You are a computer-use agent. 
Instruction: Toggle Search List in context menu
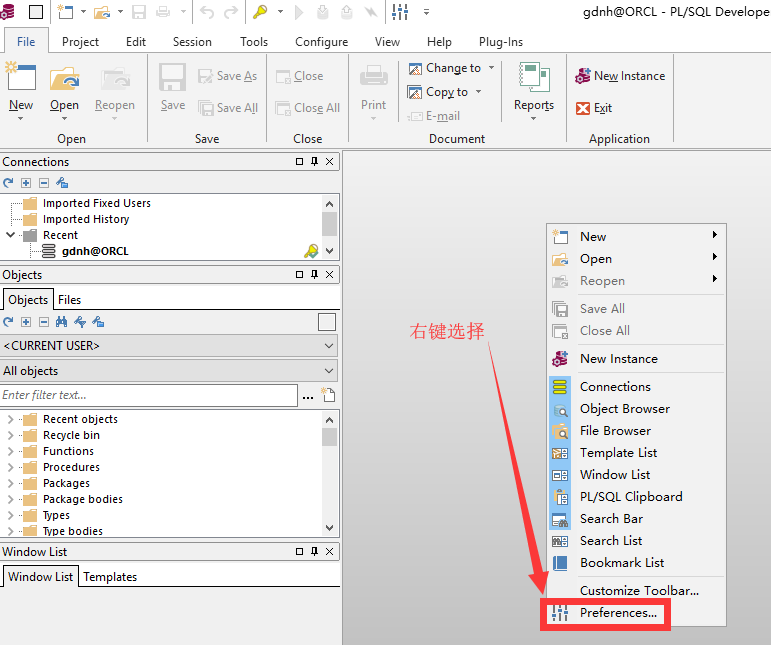tap(611, 541)
